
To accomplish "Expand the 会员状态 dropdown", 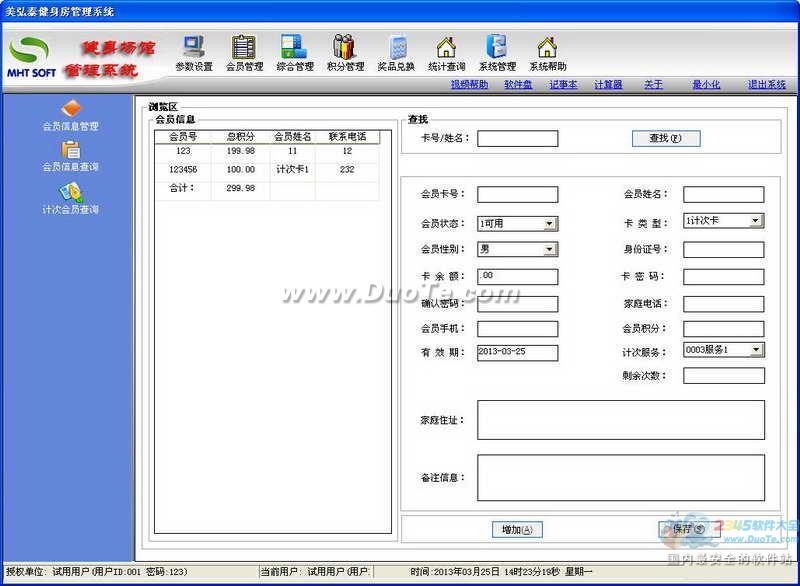I will click(x=550, y=223).
